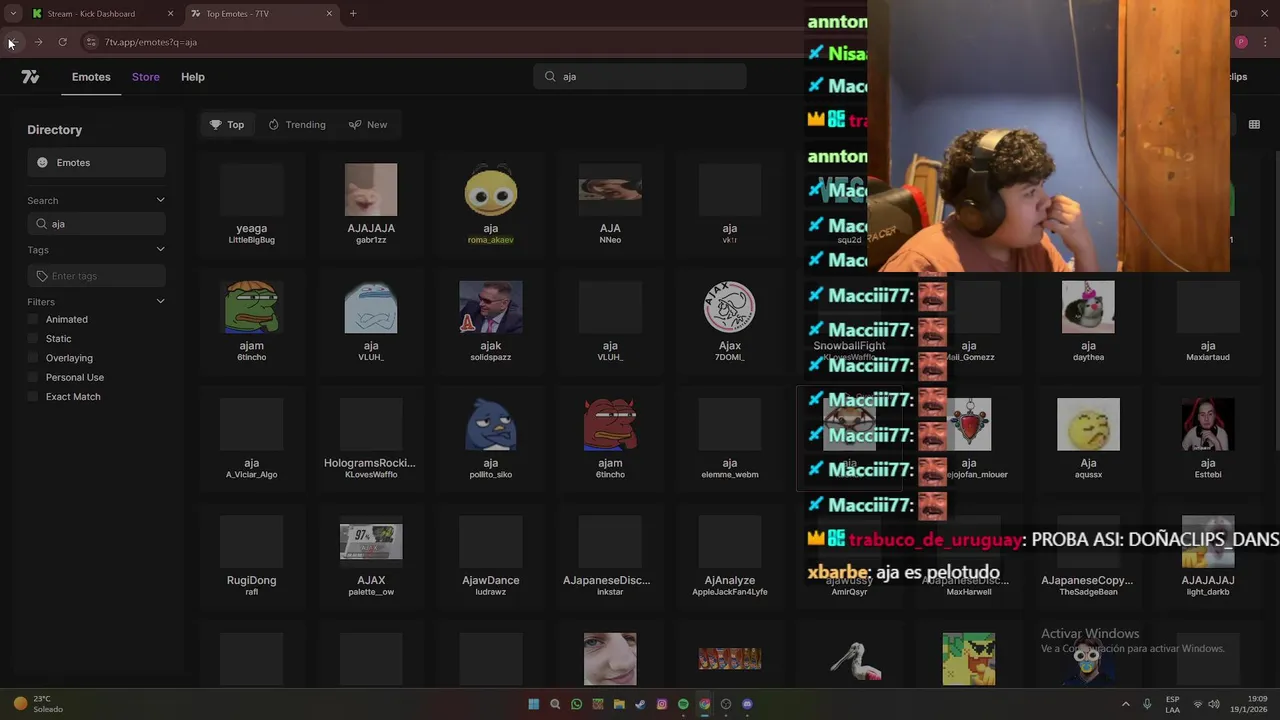Open WhatsApp from the taskbar

[576, 704]
